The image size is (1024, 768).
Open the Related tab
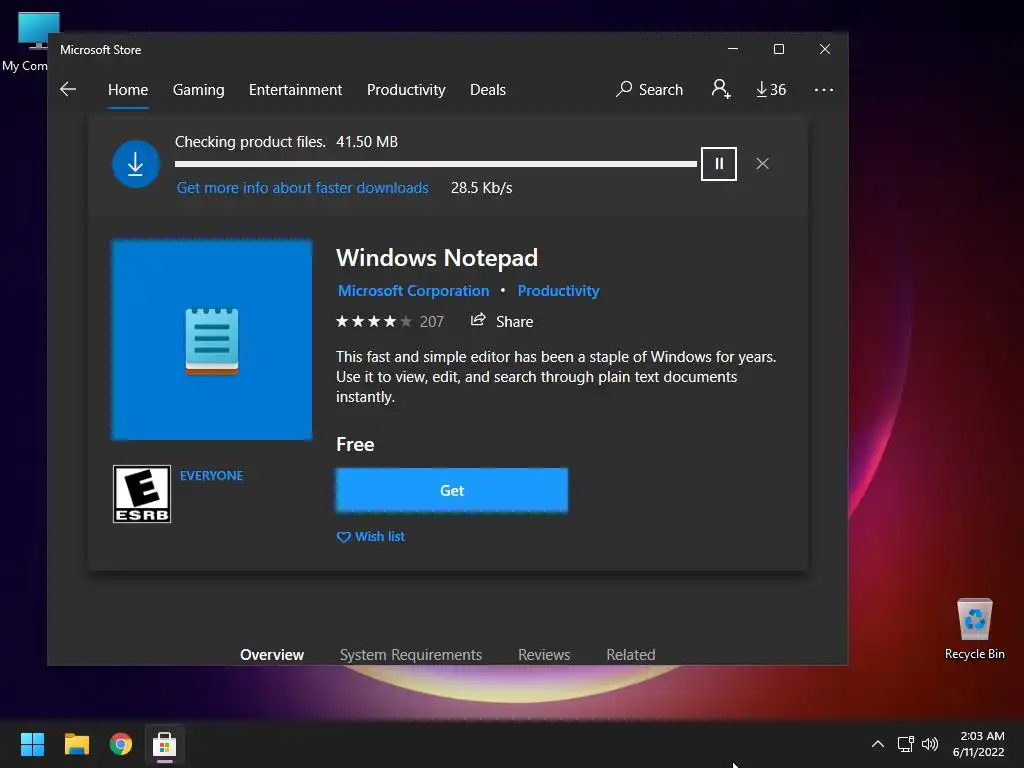click(631, 654)
